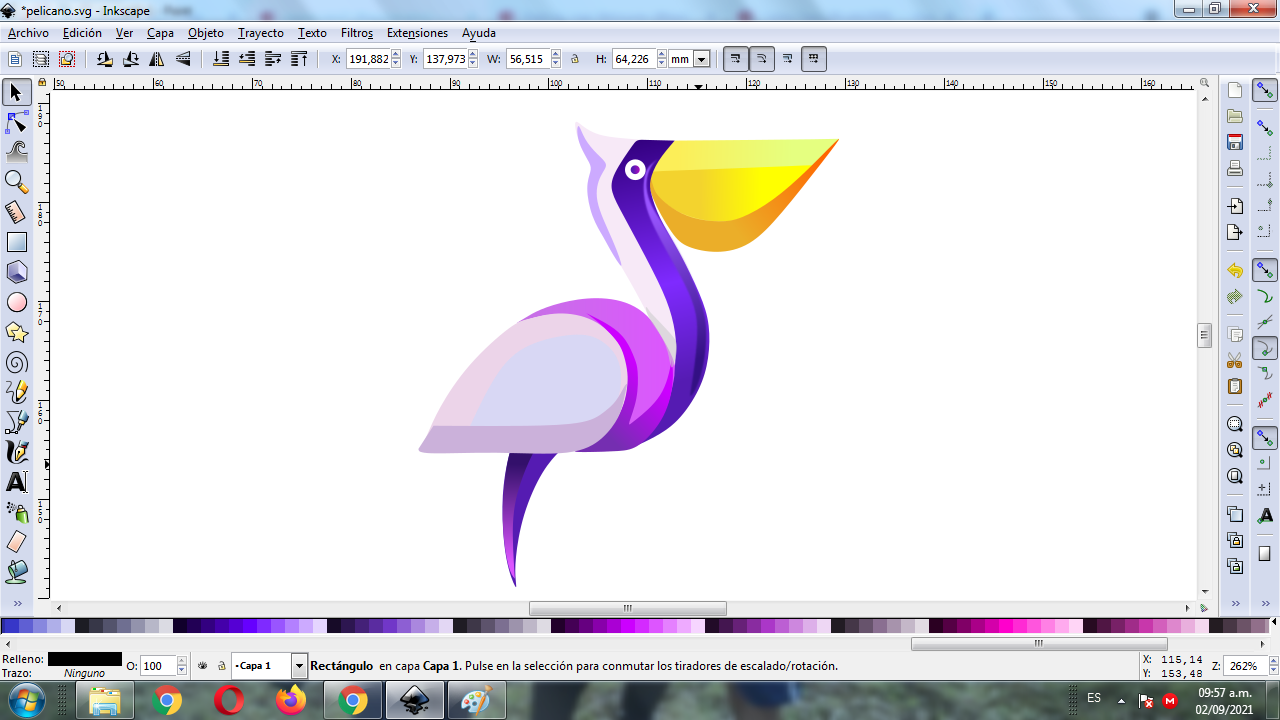1280x720 pixels.
Task: Increase height H spinner
Action: pos(662,55)
